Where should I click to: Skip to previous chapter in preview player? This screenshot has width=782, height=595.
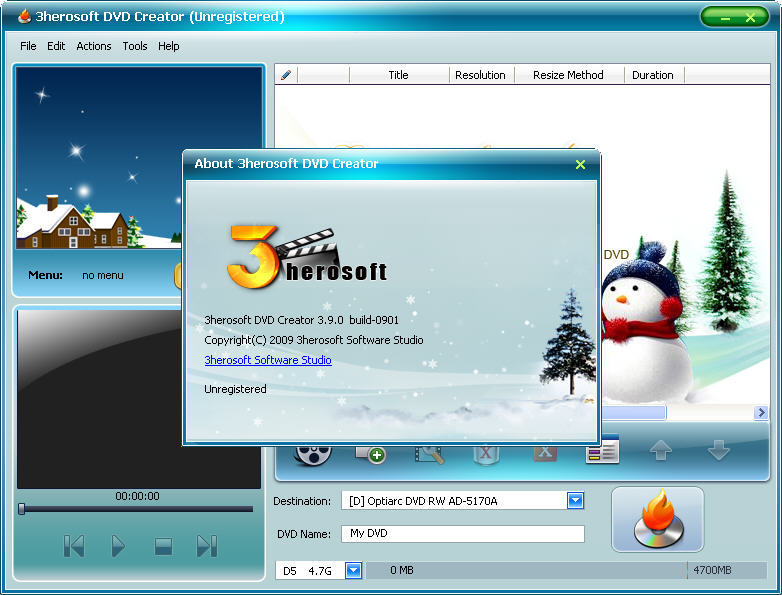[74, 546]
